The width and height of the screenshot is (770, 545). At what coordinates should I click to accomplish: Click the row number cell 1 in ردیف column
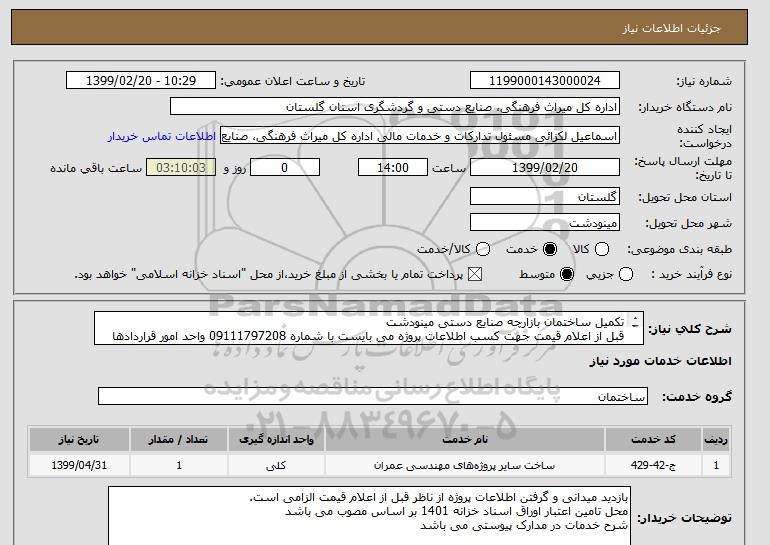(x=716, y=465)
